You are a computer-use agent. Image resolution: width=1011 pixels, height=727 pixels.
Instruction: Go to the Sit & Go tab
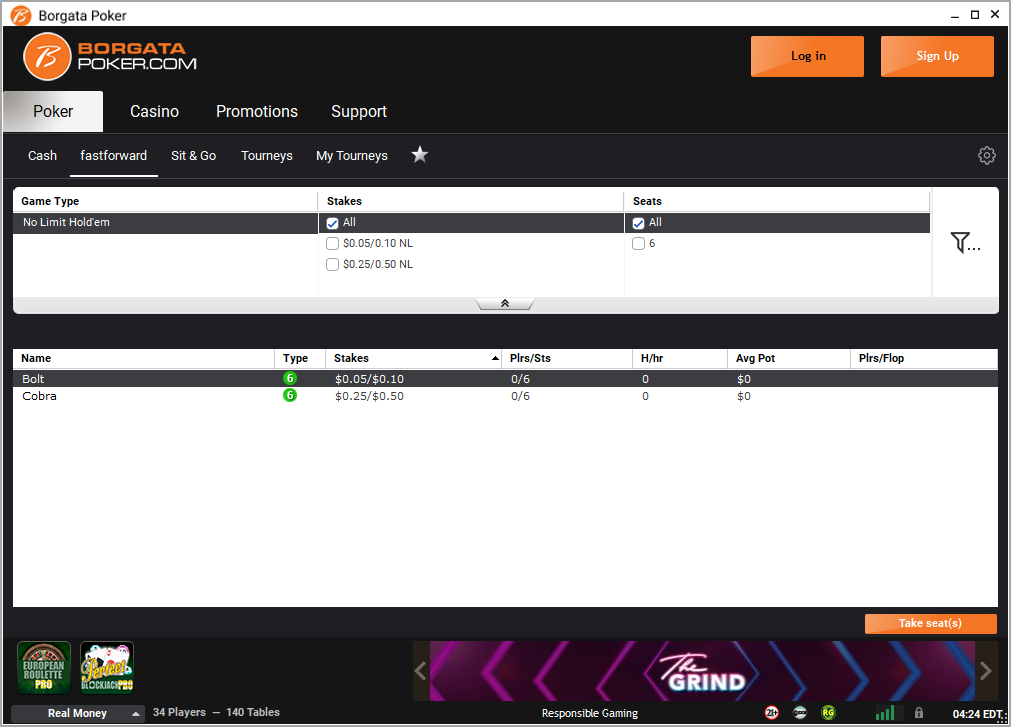193,156
